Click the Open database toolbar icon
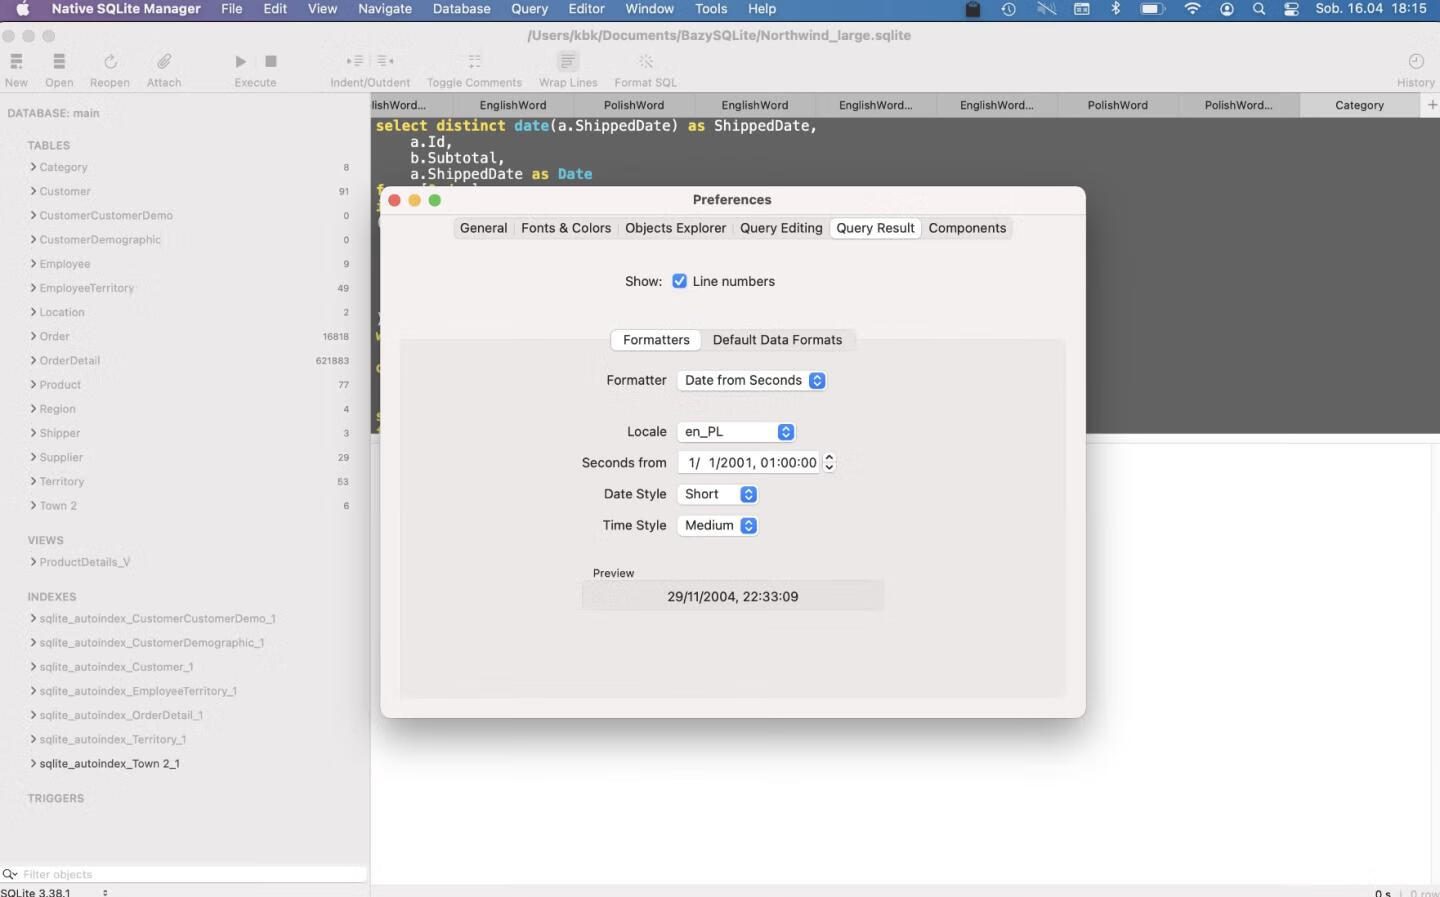The width and height of the screenshot is (1440, 897). pos(59,62)
